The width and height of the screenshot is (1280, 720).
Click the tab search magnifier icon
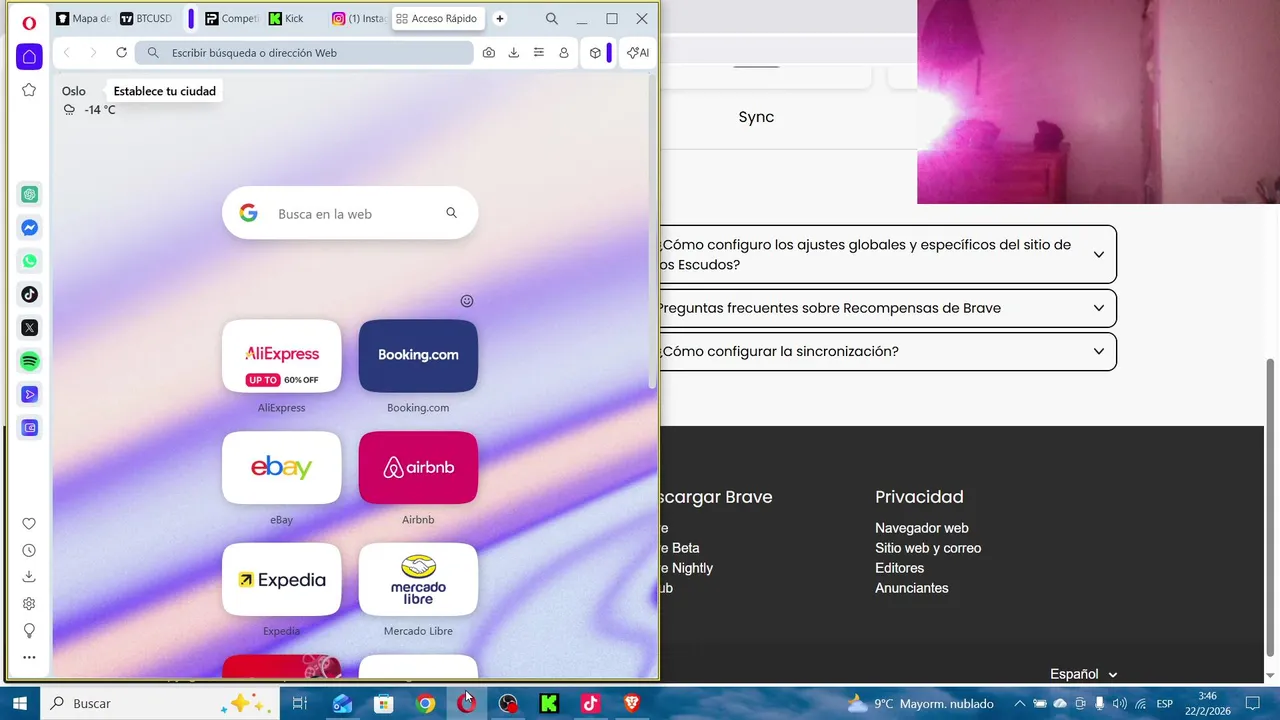tap(552, 19)
